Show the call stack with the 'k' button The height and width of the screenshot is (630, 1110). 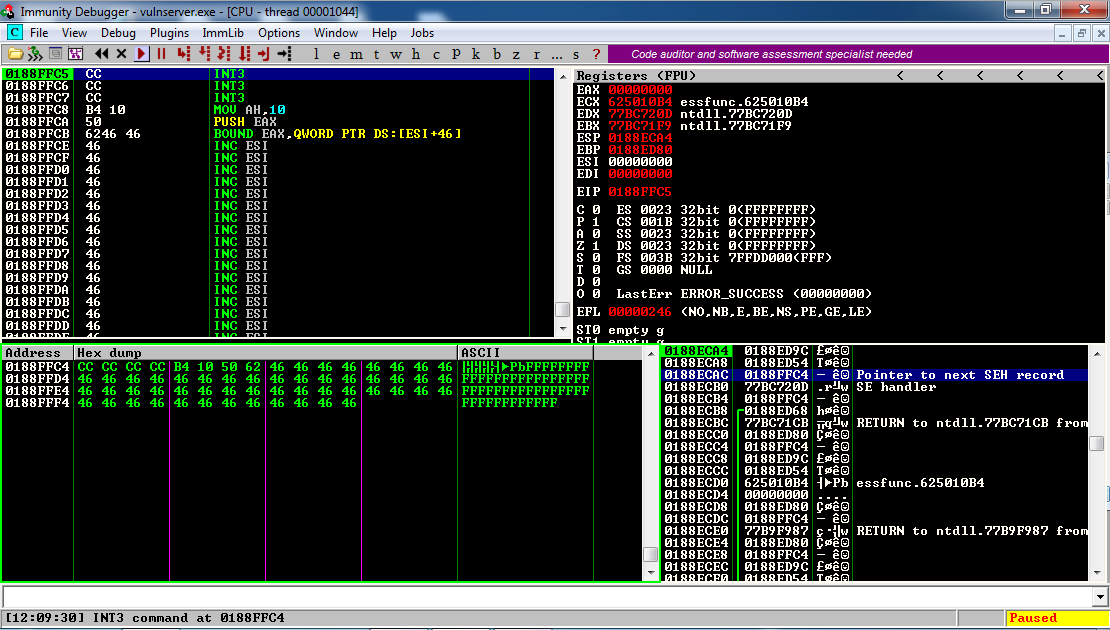476,54
